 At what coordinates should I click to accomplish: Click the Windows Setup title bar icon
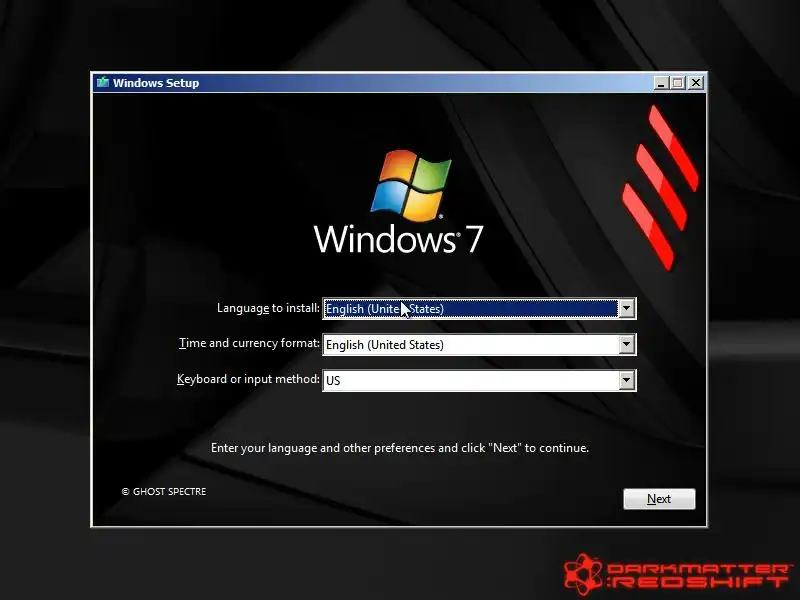[x=103, y=82]
